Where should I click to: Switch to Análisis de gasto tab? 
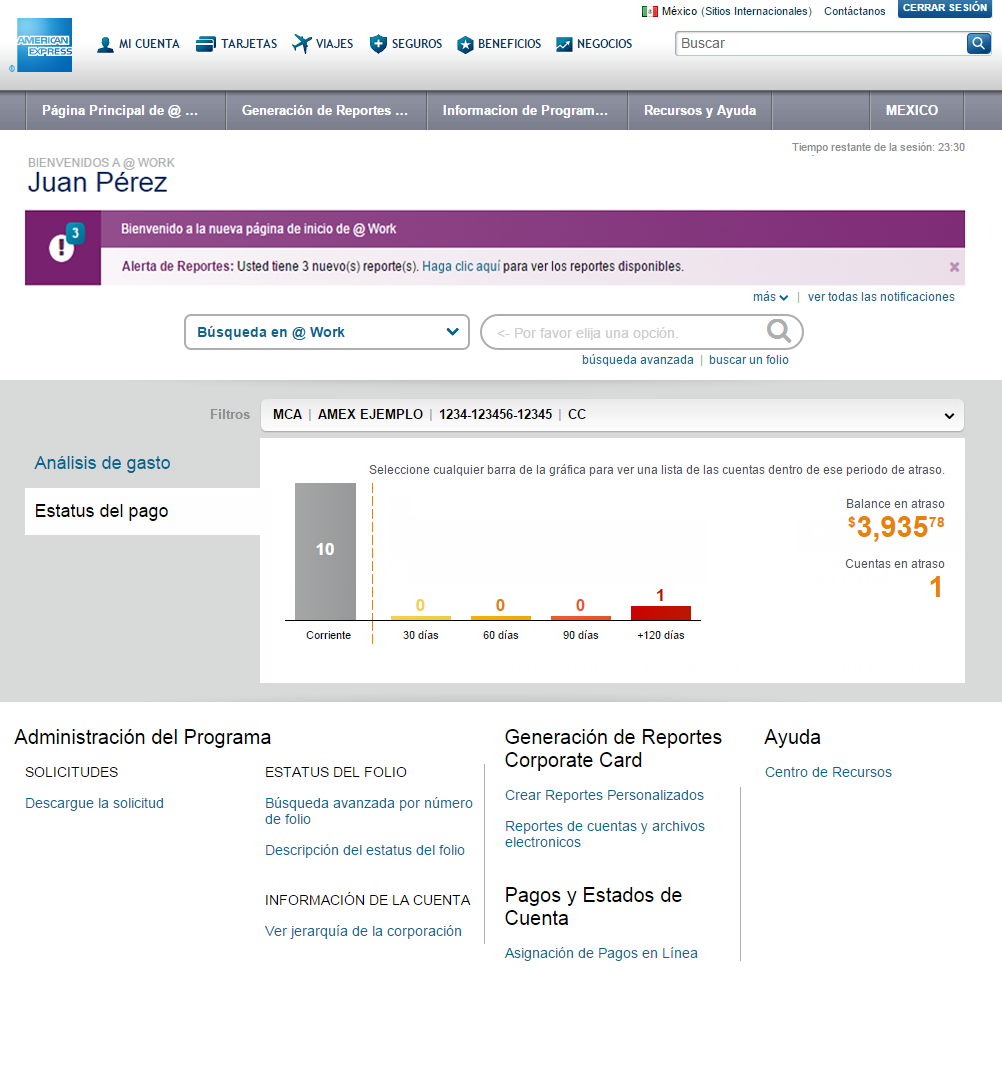[x=103, y=463]
